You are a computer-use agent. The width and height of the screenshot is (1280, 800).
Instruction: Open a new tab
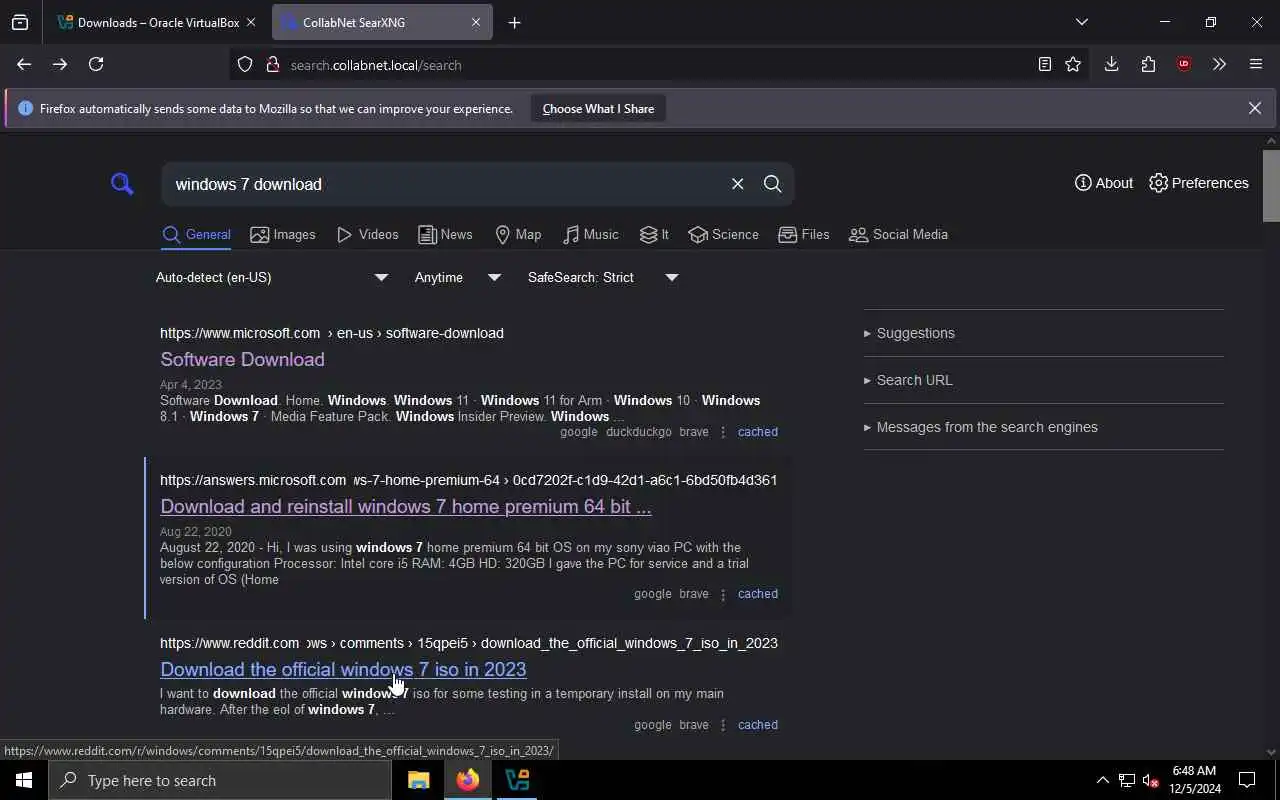click(514, 22)
